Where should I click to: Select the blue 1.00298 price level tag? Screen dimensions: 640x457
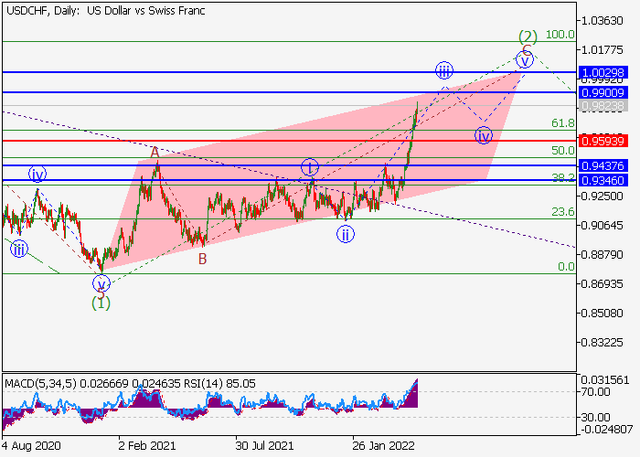pyautogui.click(x=606, y=72)
